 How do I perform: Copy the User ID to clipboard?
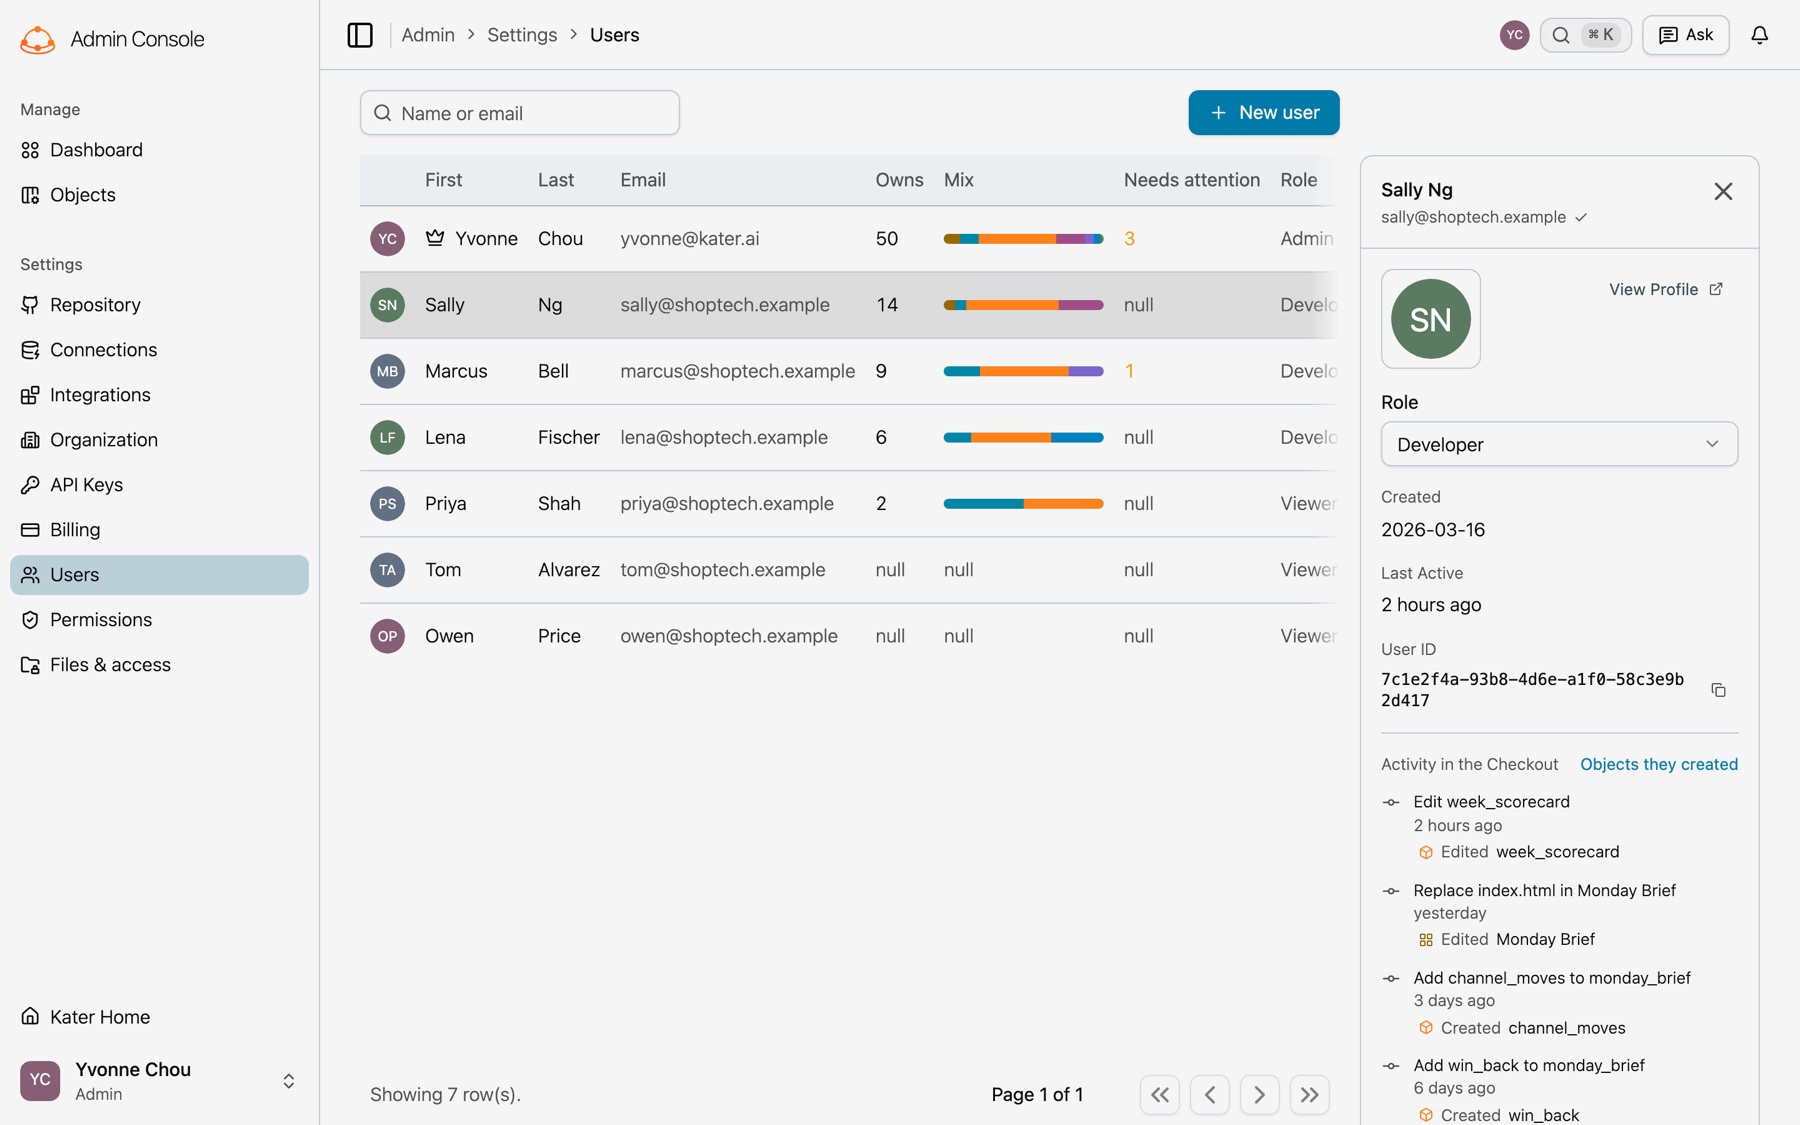[1718, 690]
